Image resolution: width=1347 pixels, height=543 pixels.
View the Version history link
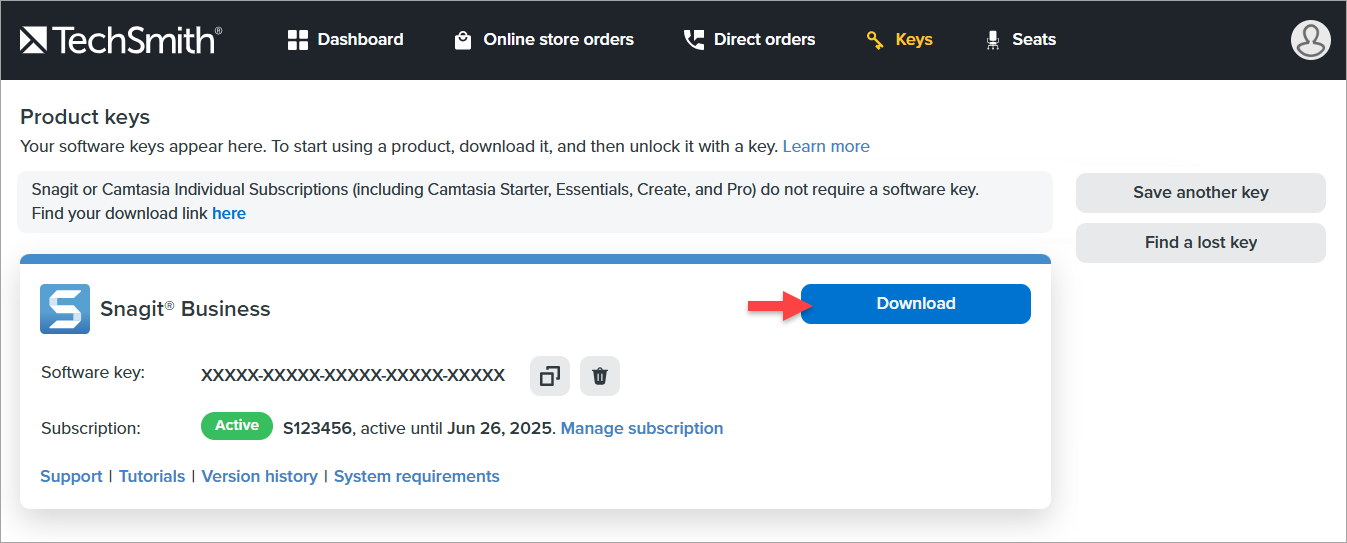tap(259, 476)
